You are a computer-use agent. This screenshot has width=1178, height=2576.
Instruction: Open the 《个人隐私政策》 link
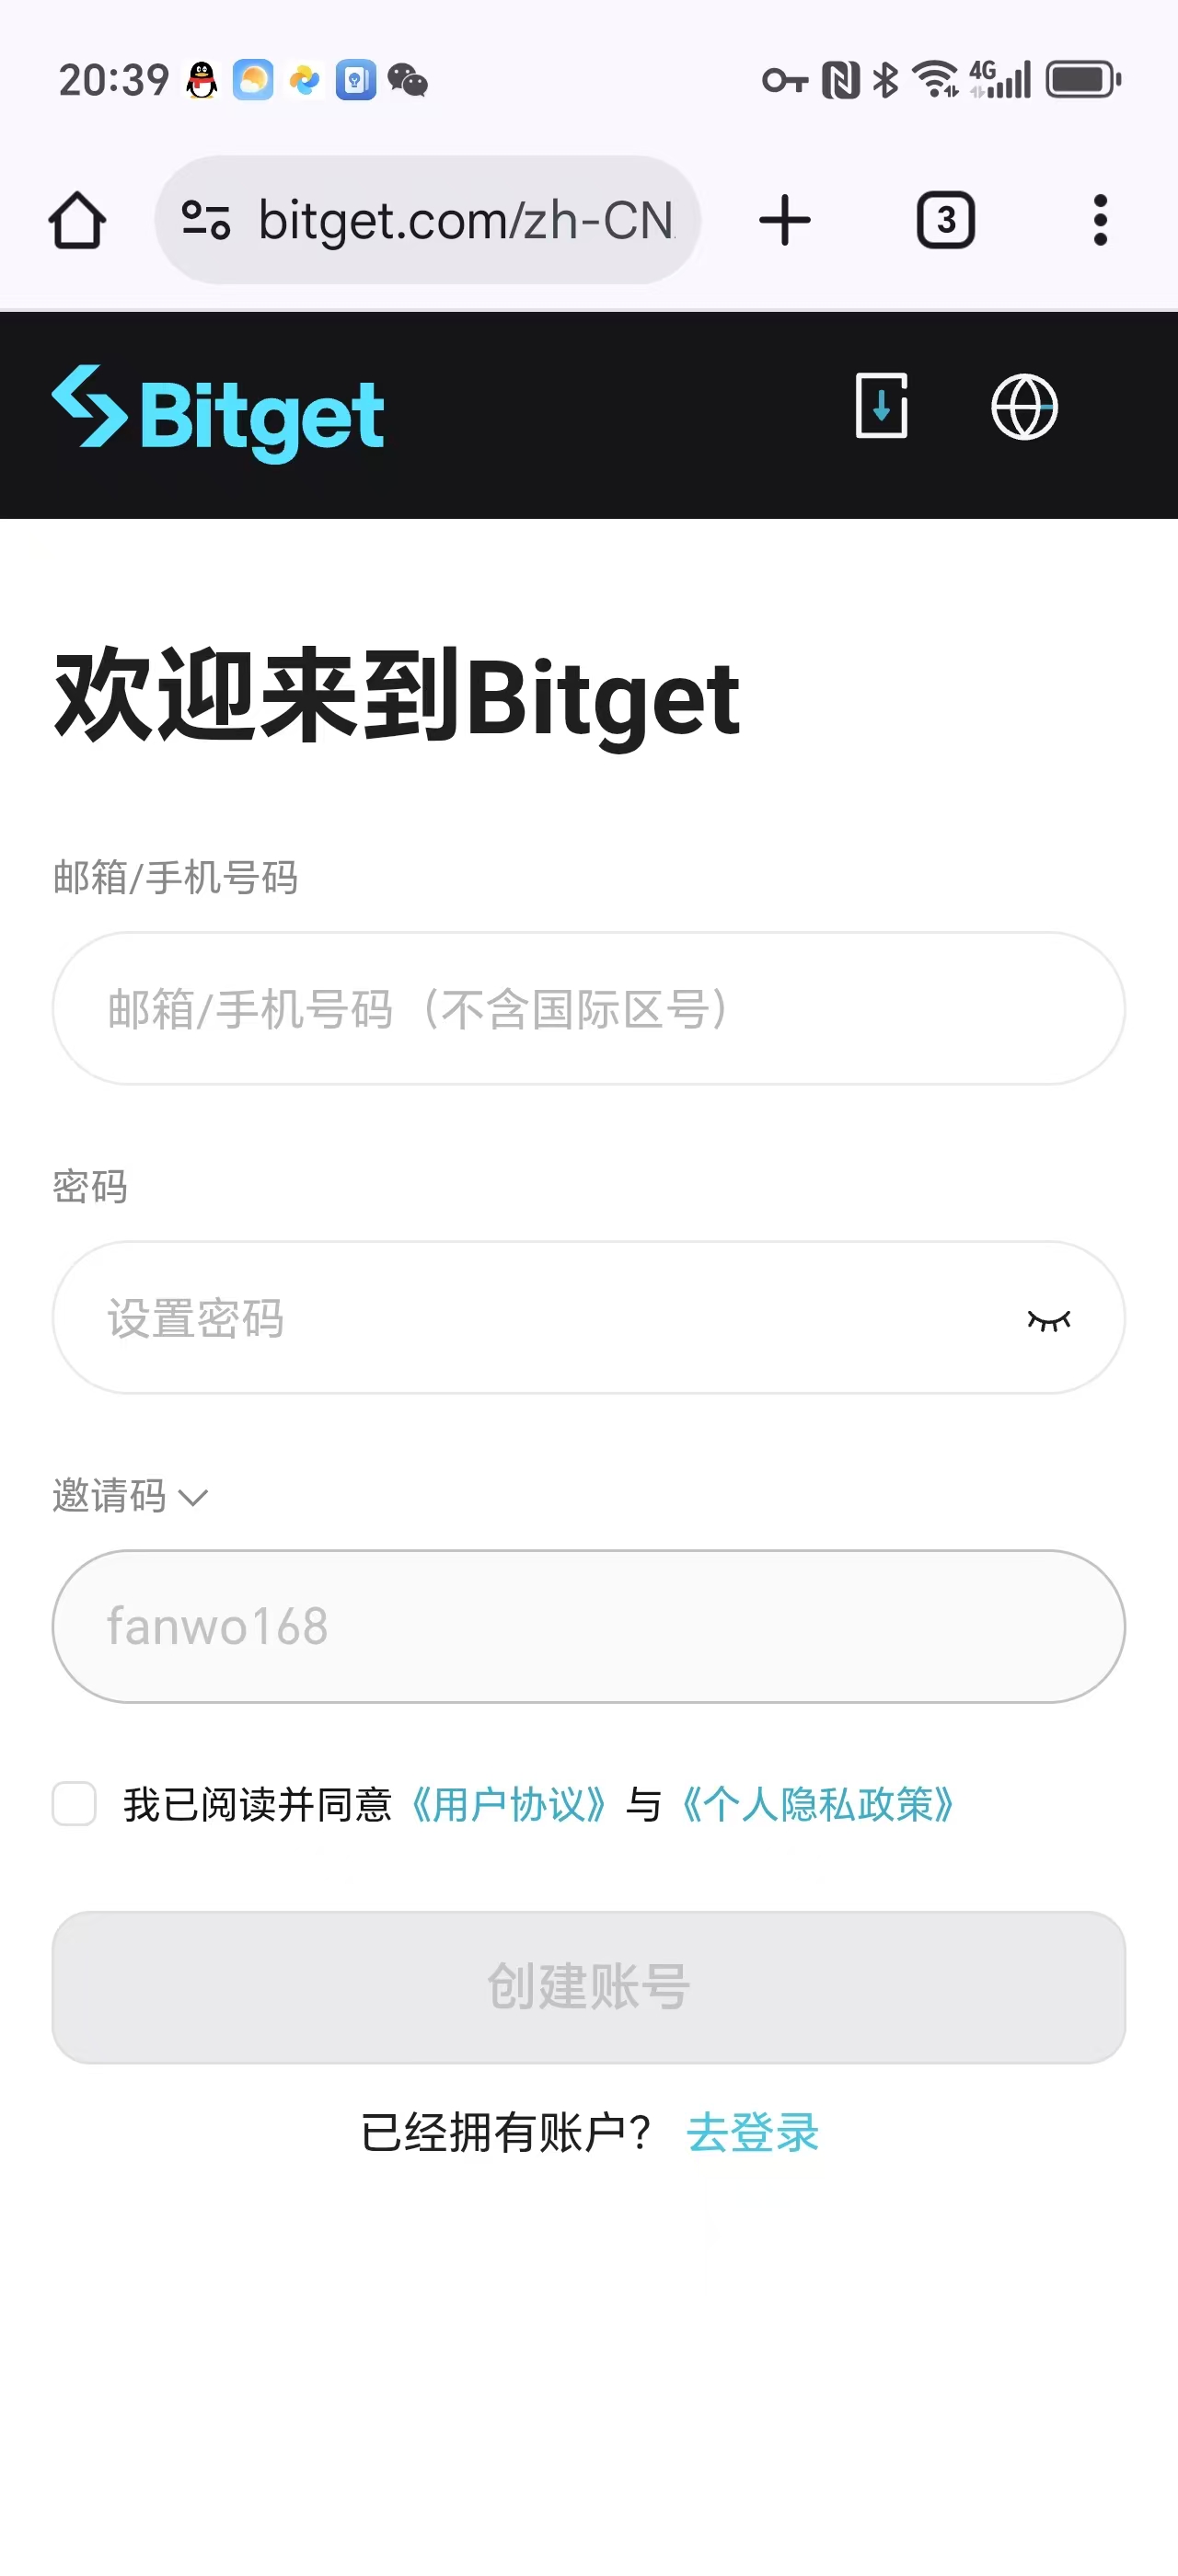click(x=817, y=1805)
